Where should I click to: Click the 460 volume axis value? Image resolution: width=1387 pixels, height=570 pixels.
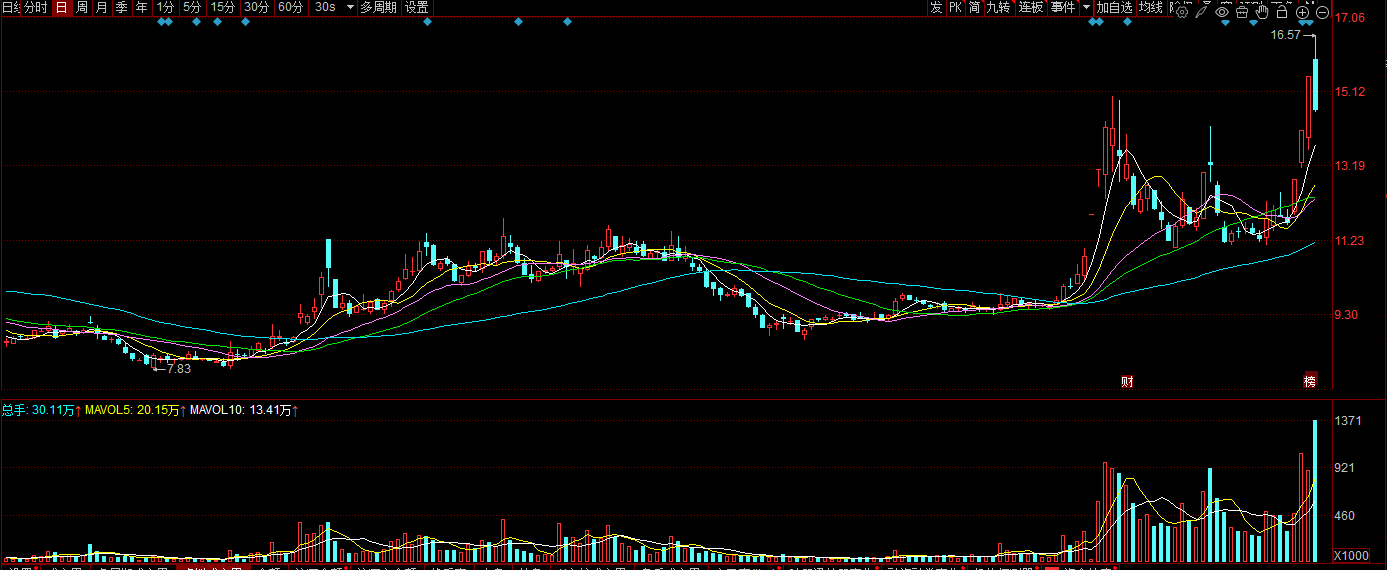(1346, 515)
